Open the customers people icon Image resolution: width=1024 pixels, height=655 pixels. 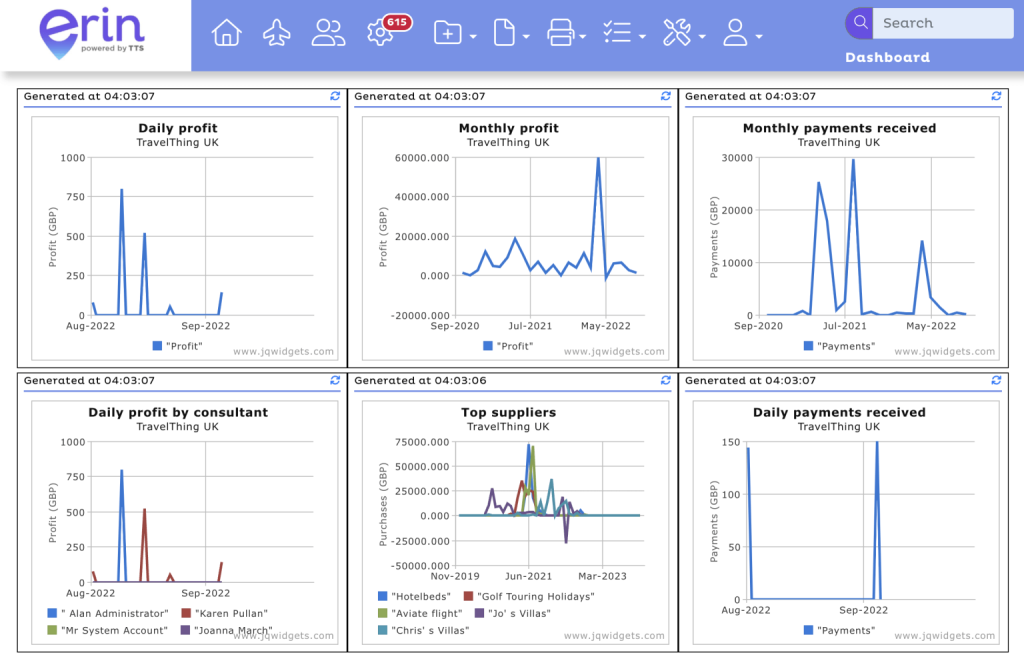pos(328,33)
